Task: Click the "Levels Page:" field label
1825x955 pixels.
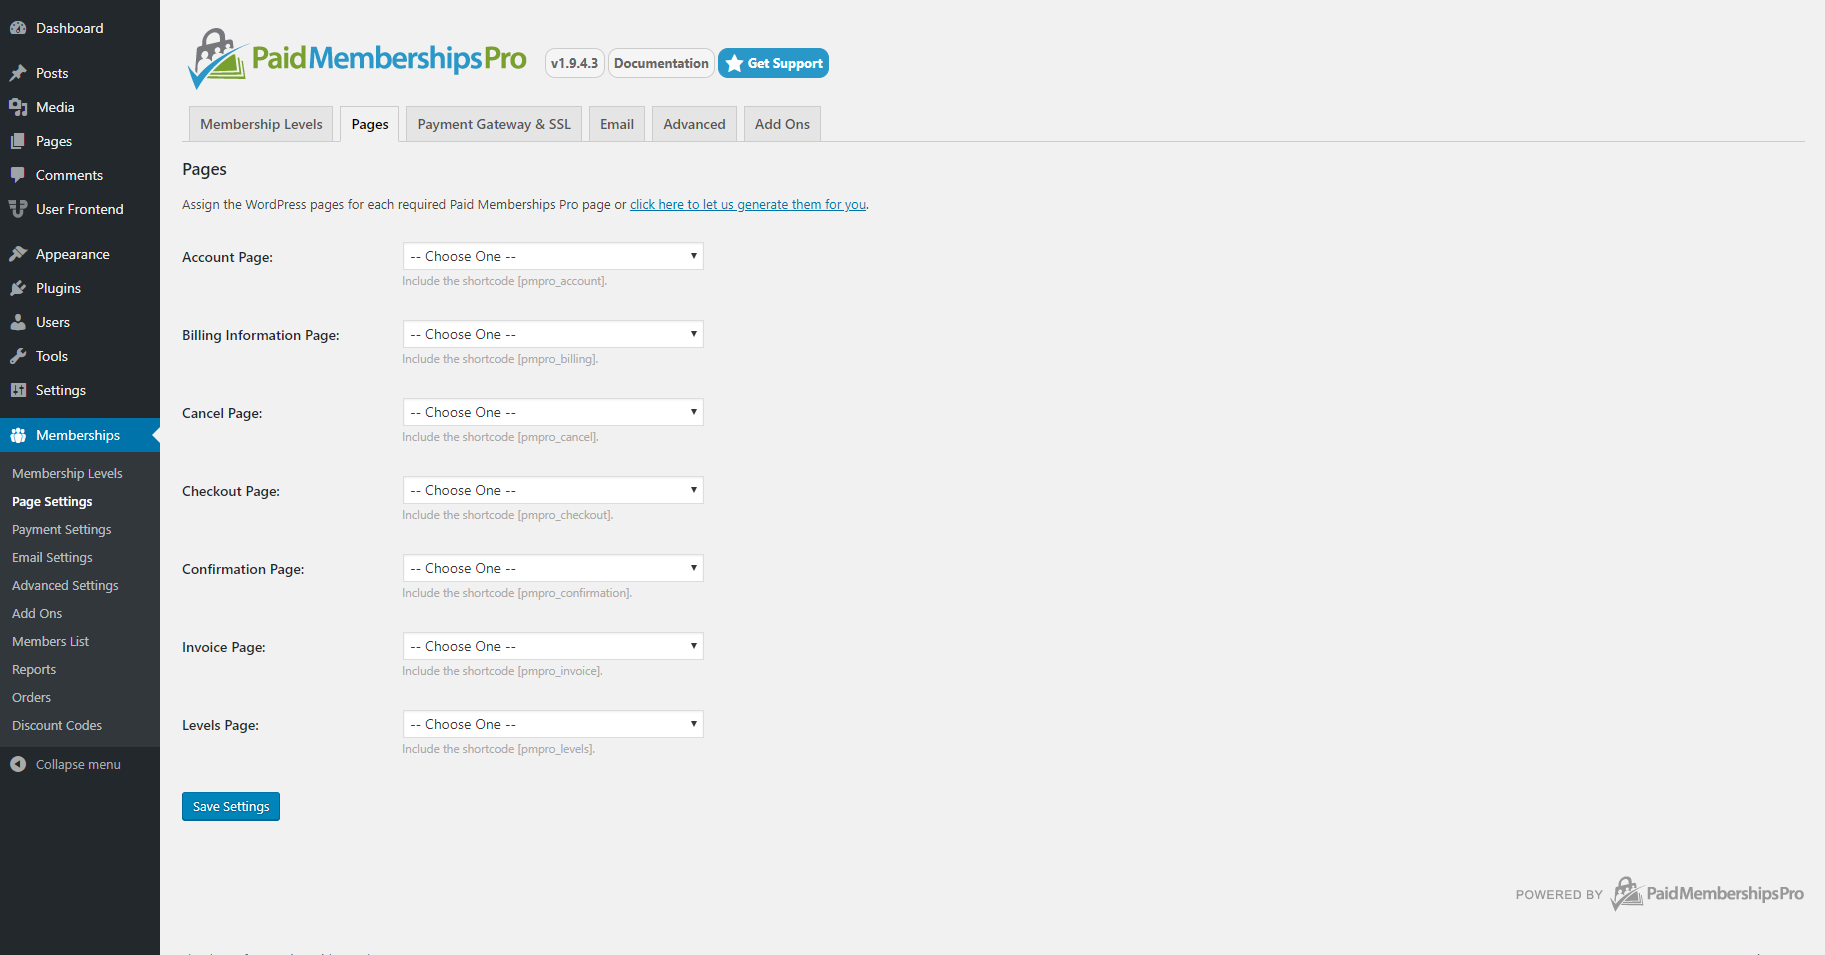Action: [x=220, y=725]
